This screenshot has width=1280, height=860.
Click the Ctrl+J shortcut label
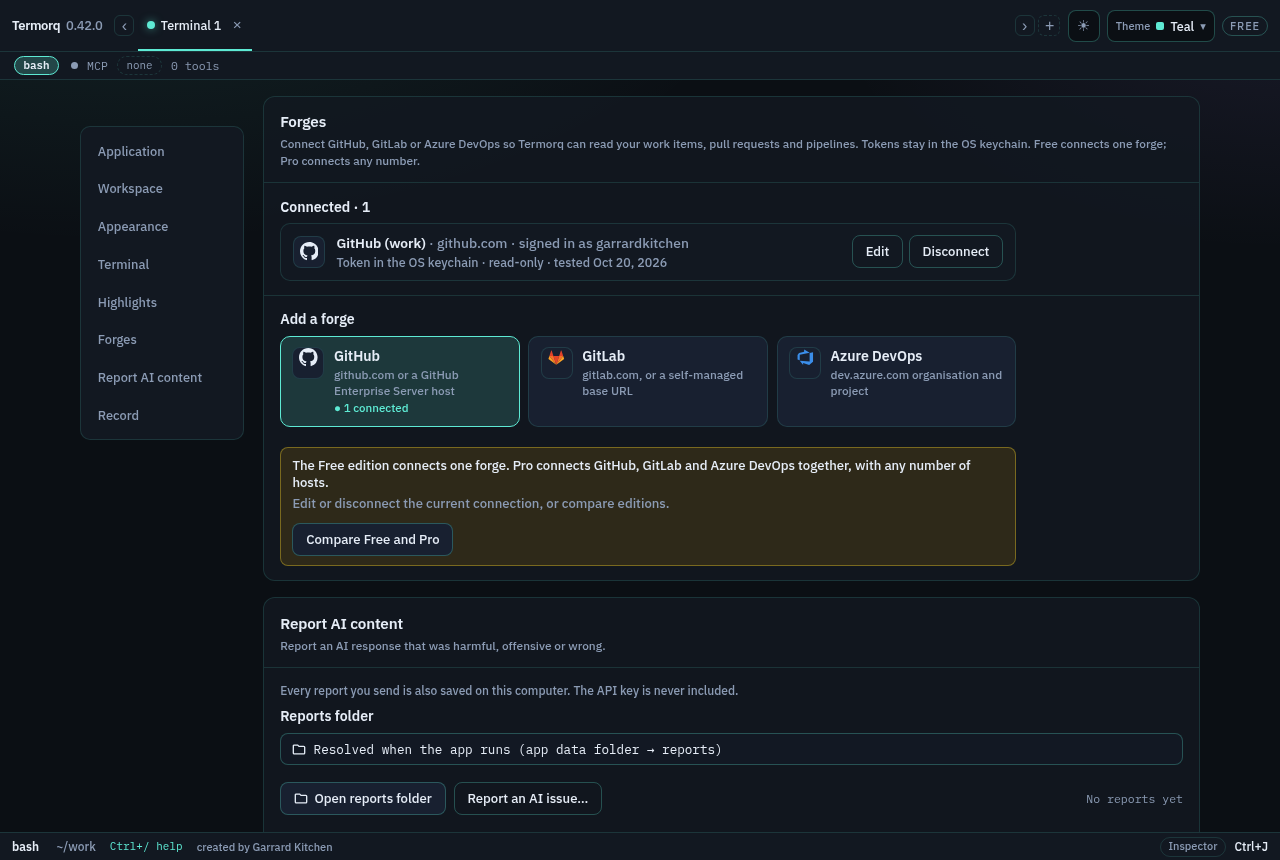coord(1251,847)
